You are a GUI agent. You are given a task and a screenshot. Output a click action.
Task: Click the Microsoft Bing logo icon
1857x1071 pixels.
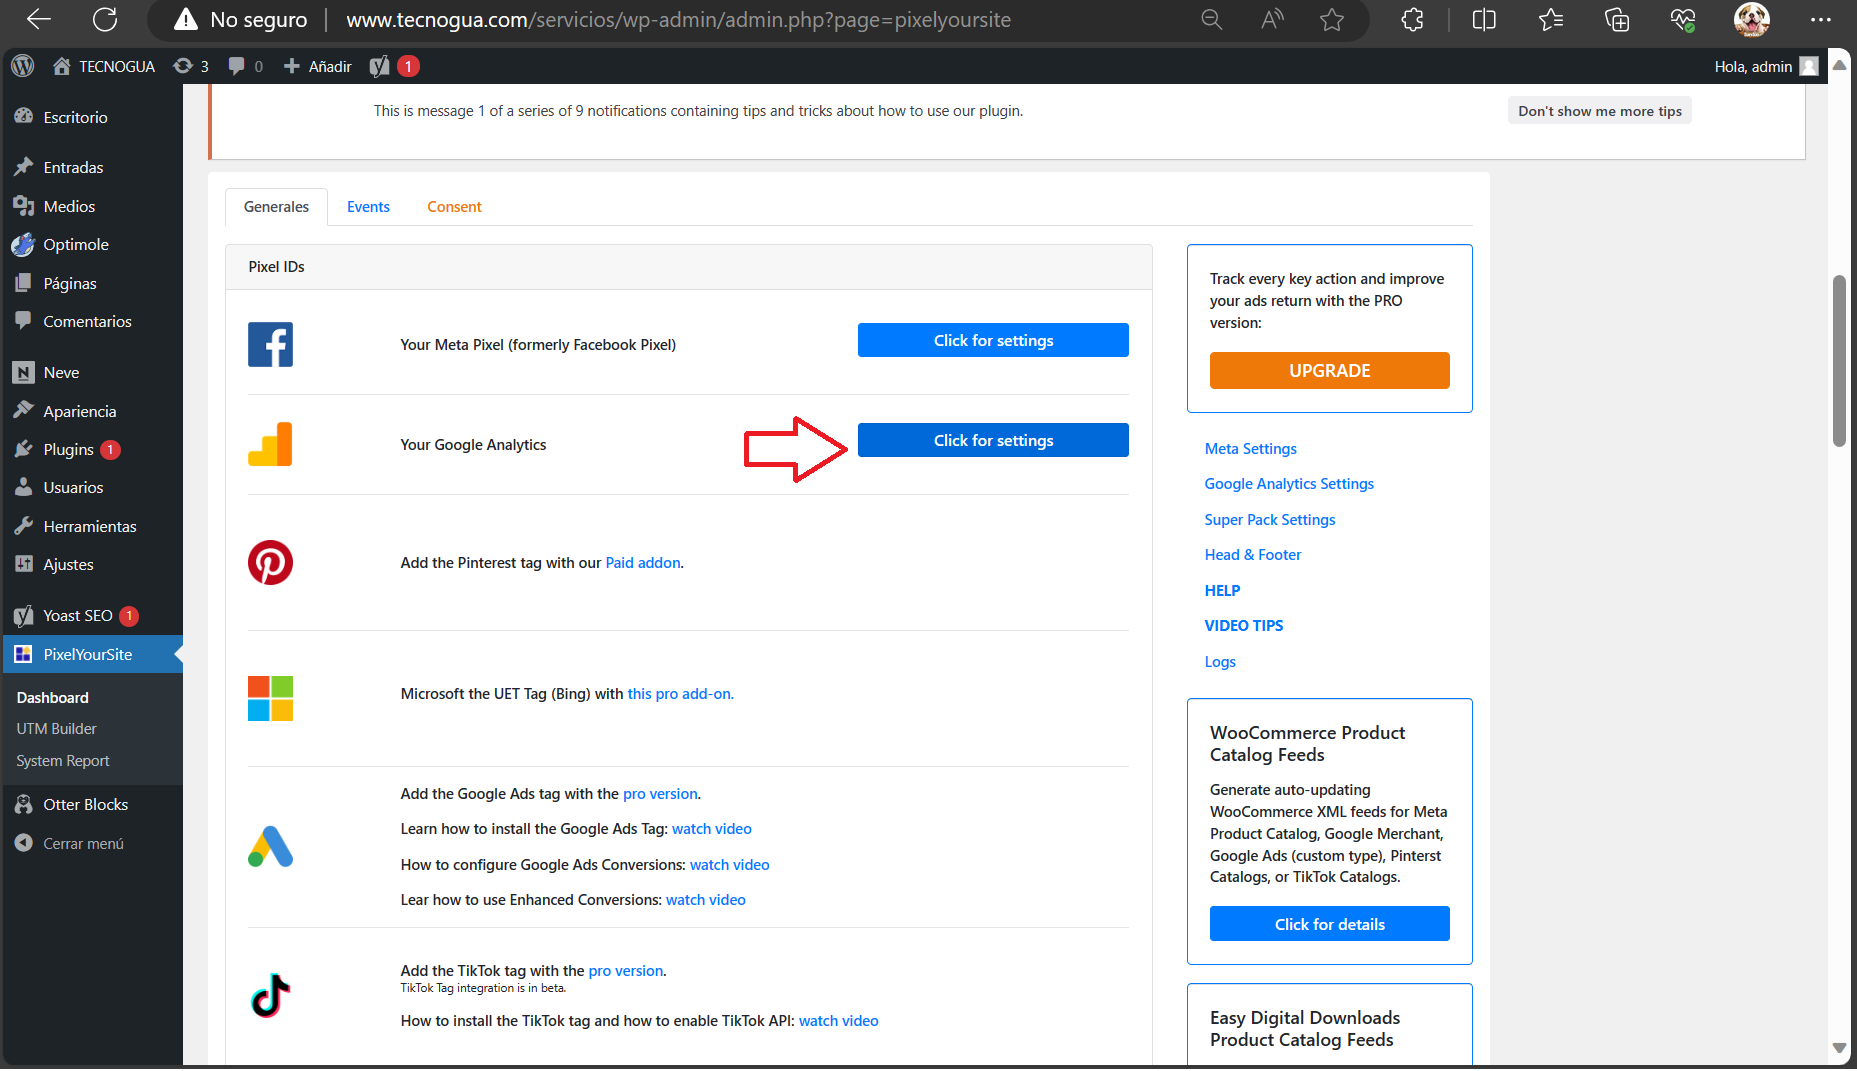click(270, 698)
